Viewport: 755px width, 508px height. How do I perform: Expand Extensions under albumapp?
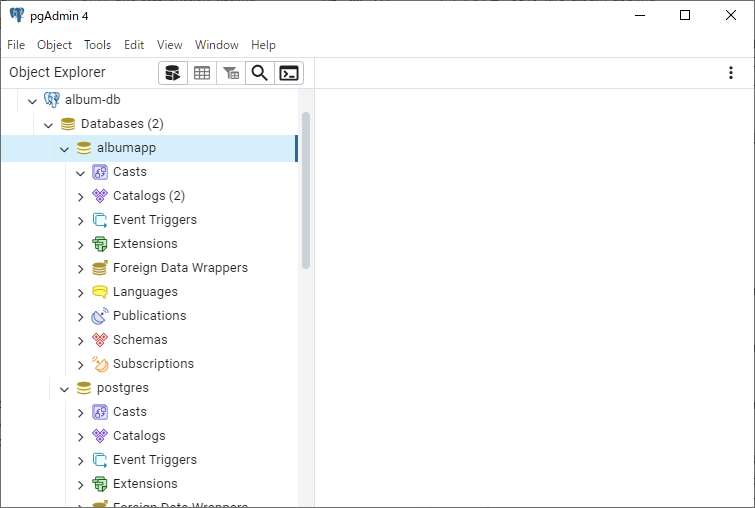point(80,245)
